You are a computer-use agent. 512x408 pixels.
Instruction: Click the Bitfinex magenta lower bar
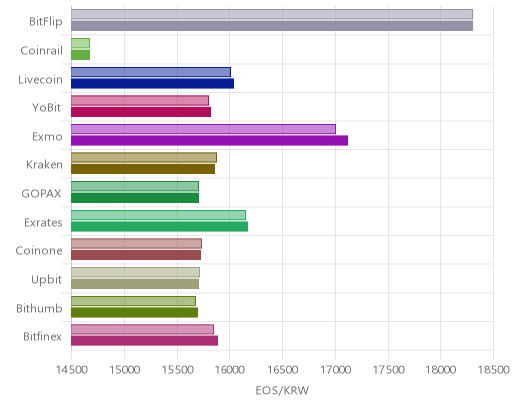144,341
